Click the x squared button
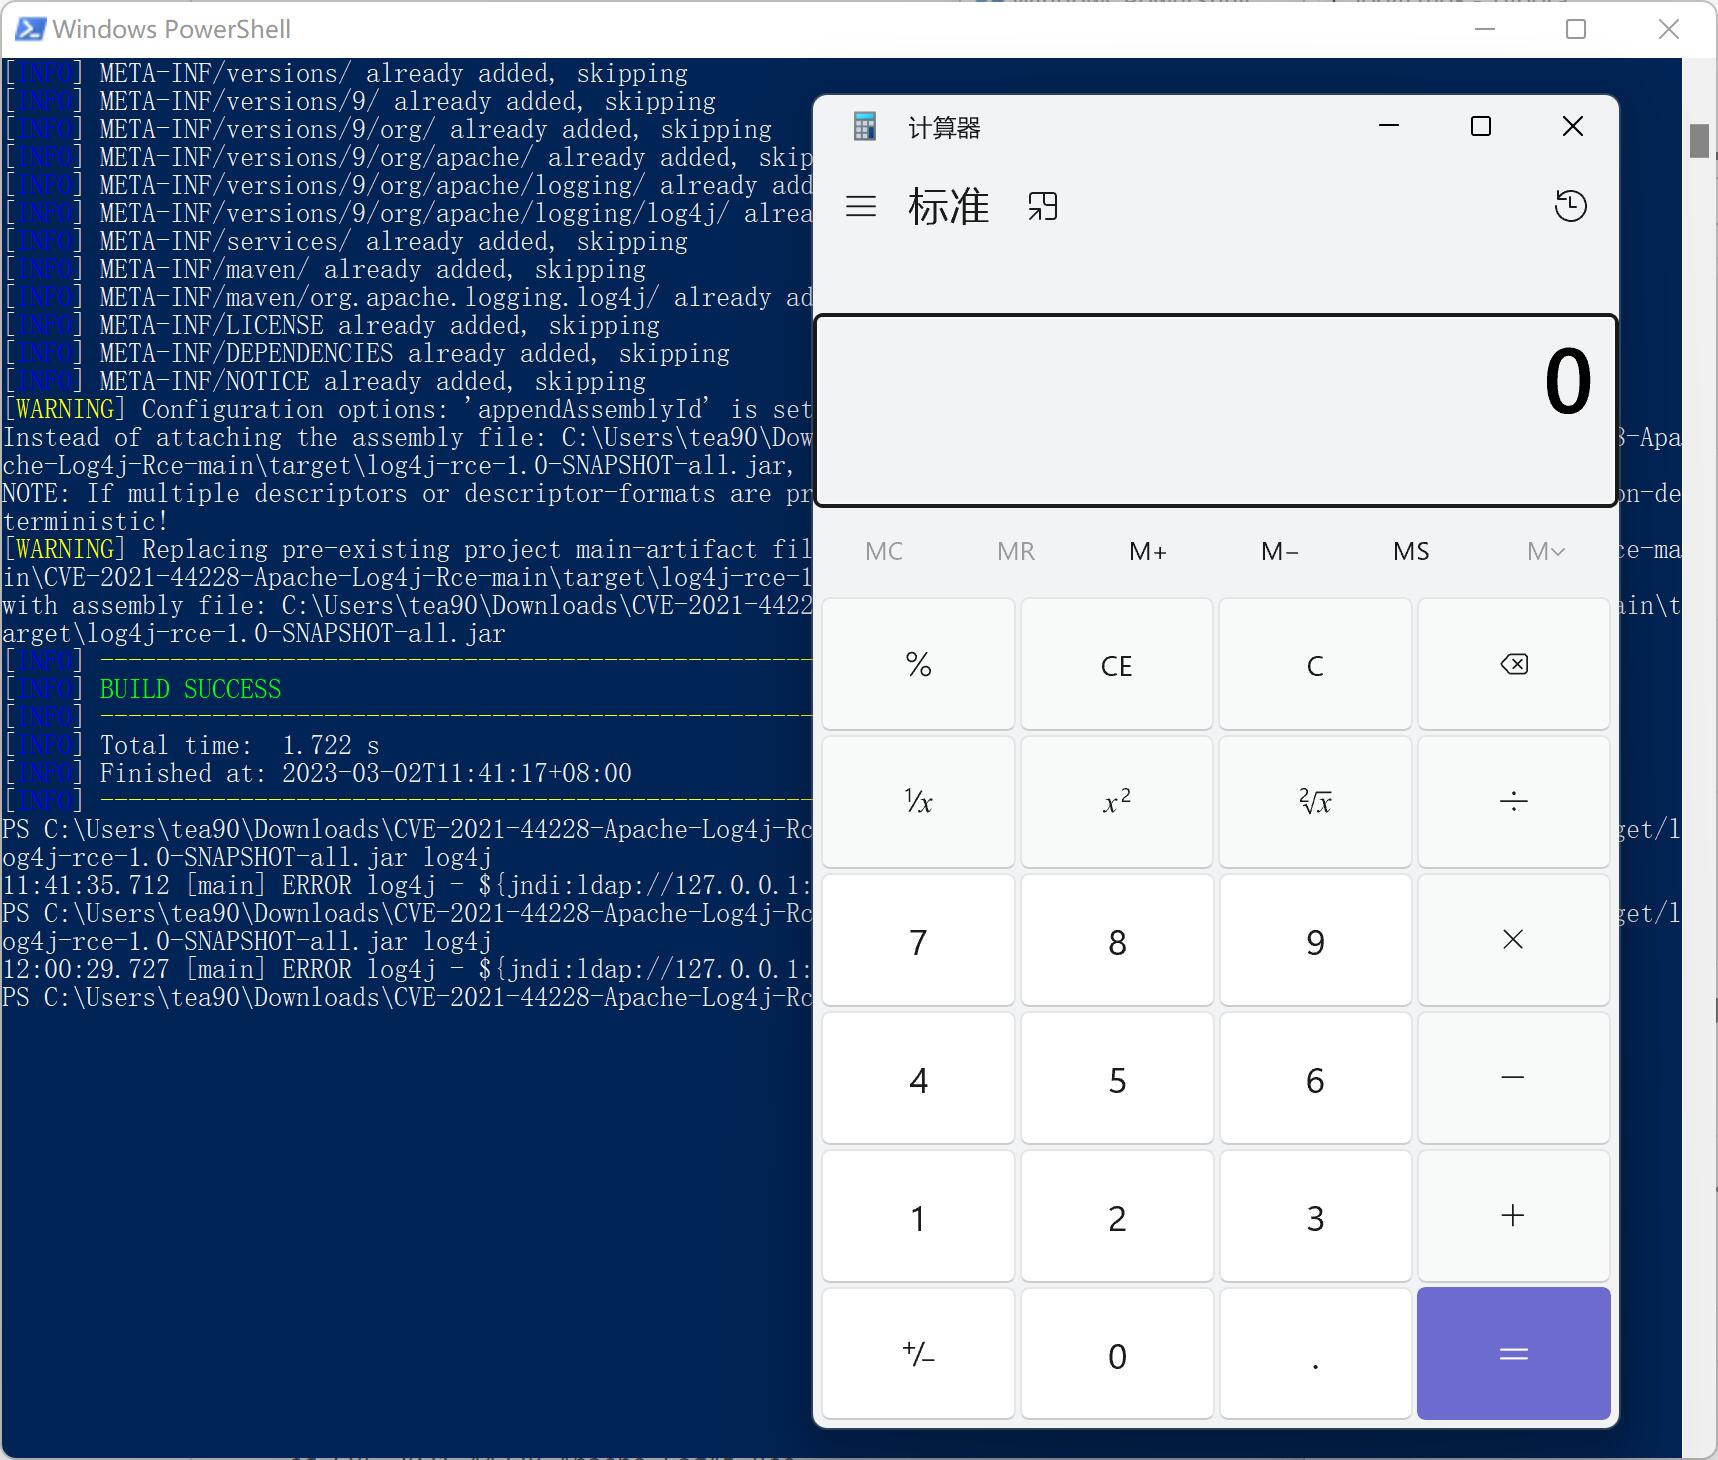Viewport: 1718px width, 1460px height. pyautogui.click(x=1116, y=802)
